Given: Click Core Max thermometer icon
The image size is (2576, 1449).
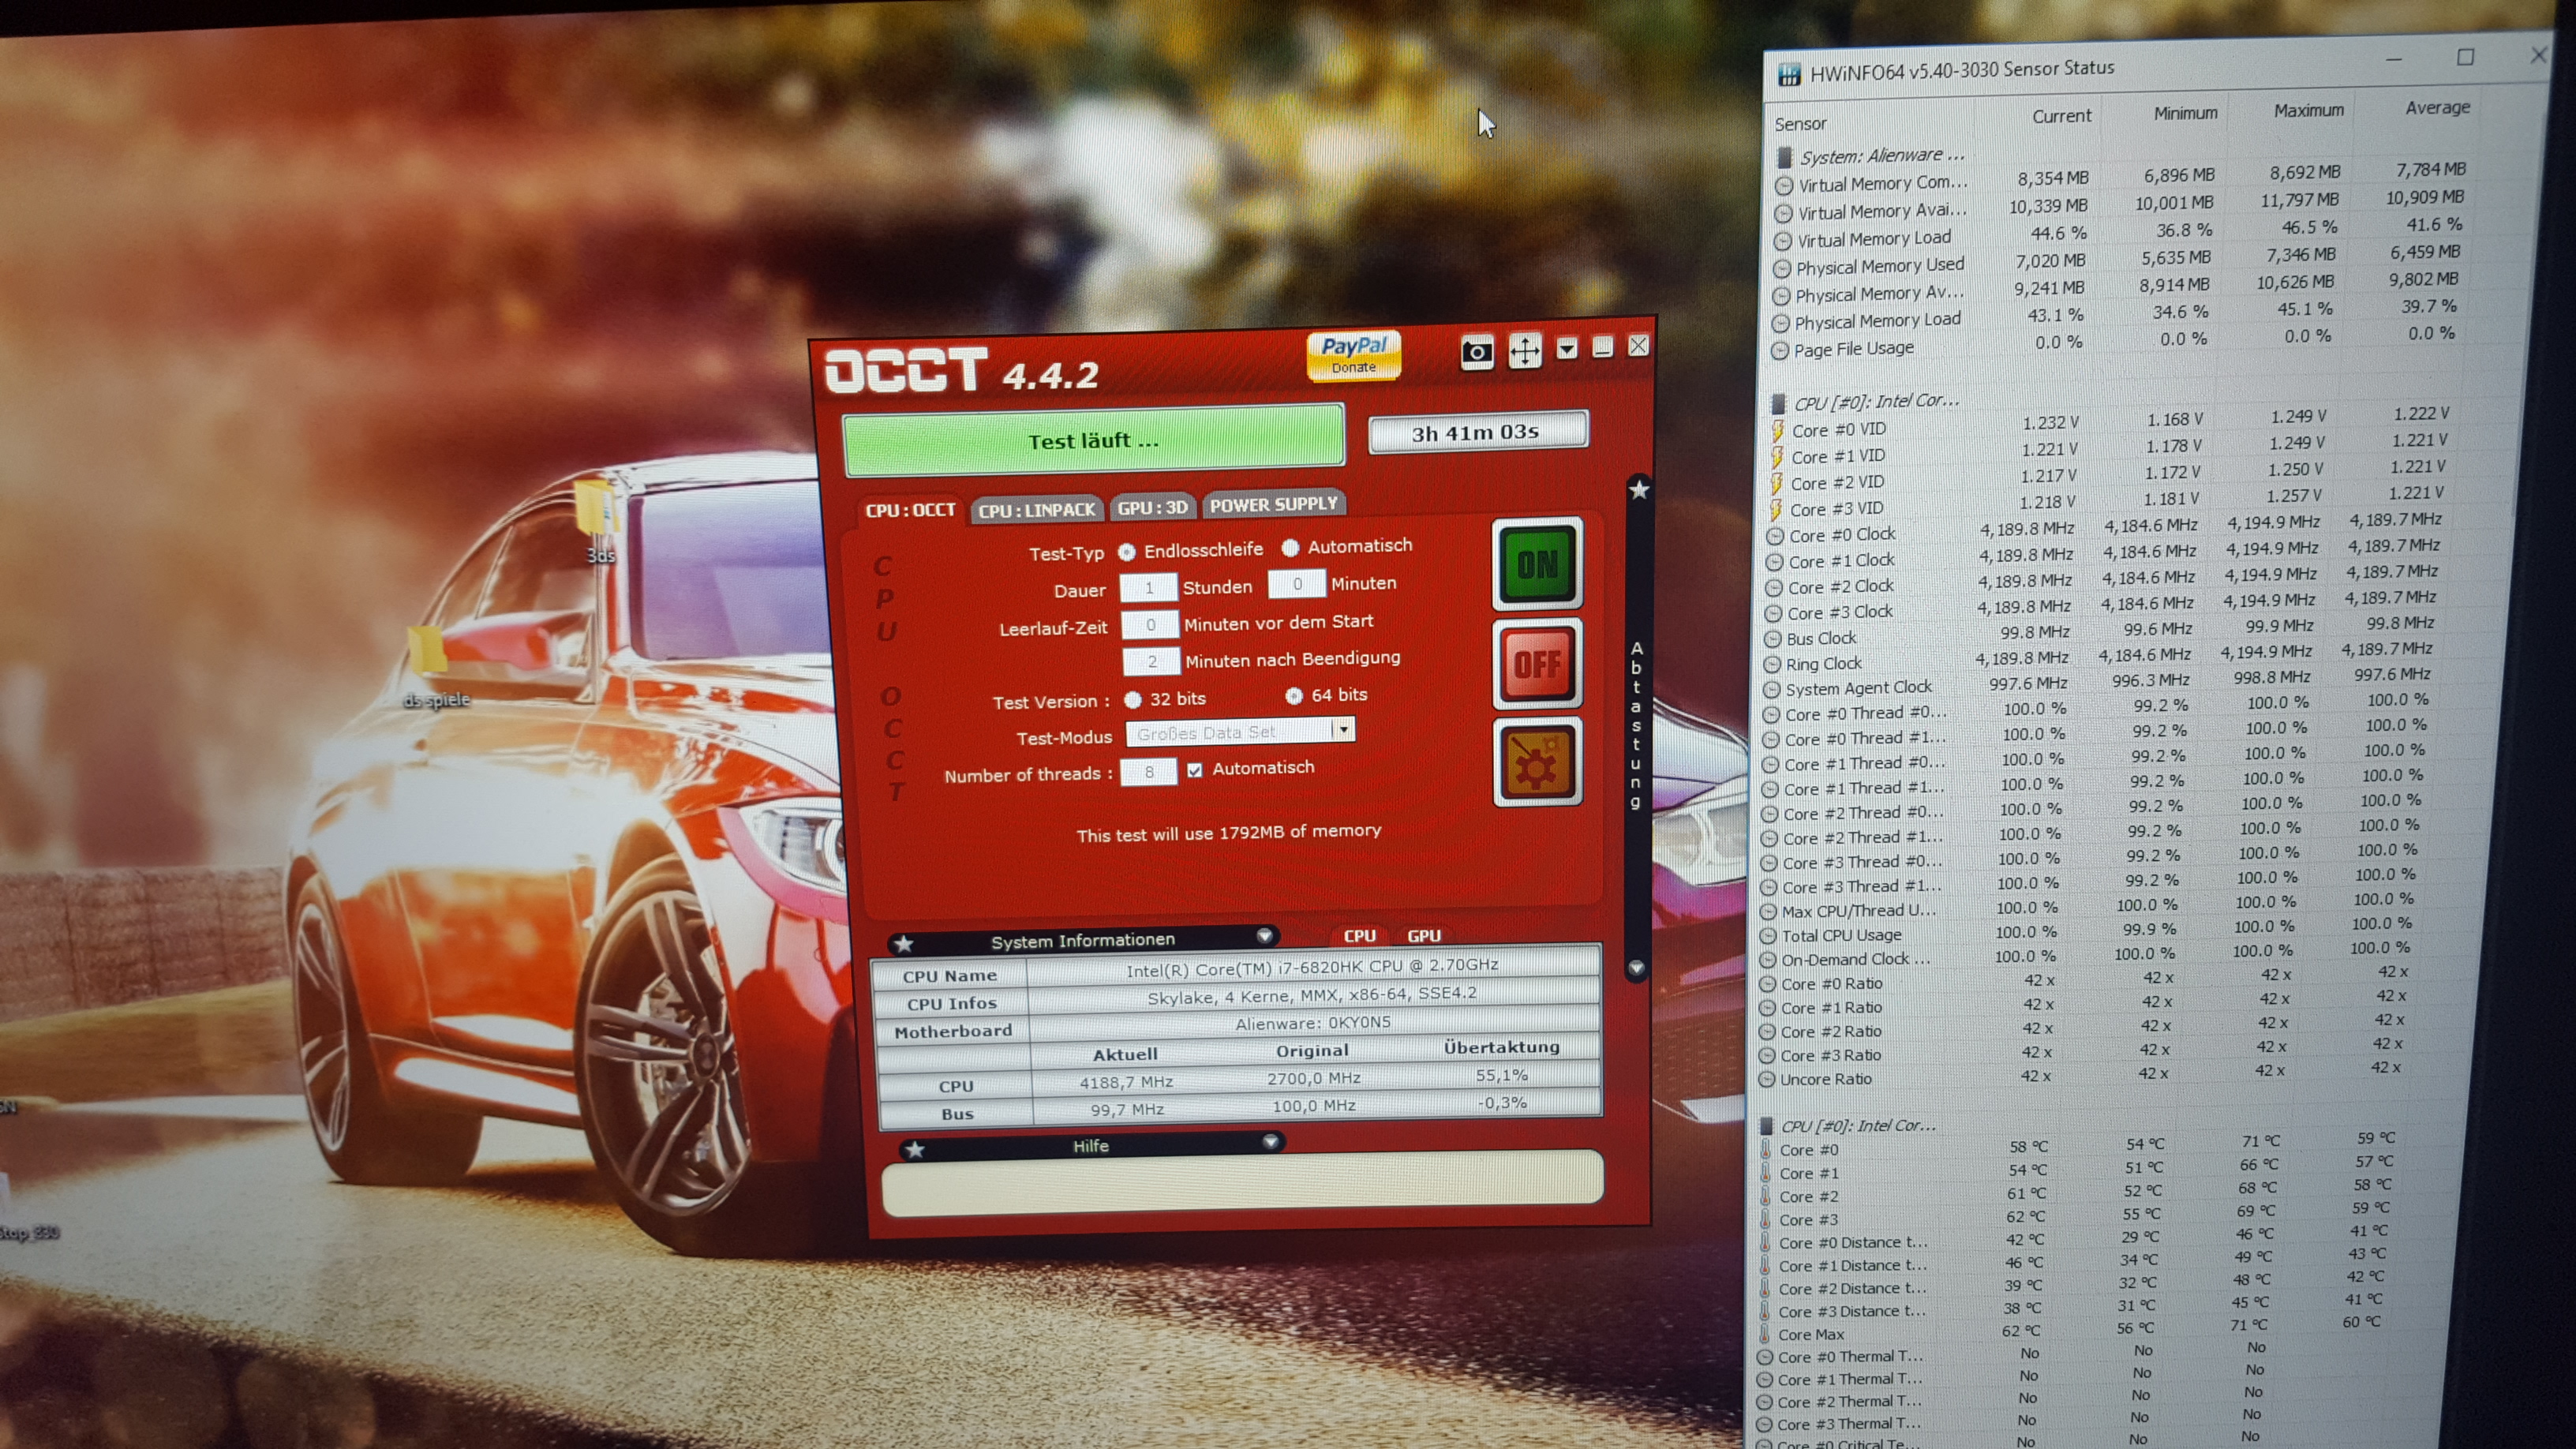Looking at the screenshot, I should pyautogui.click(x=1764, y=1335).
